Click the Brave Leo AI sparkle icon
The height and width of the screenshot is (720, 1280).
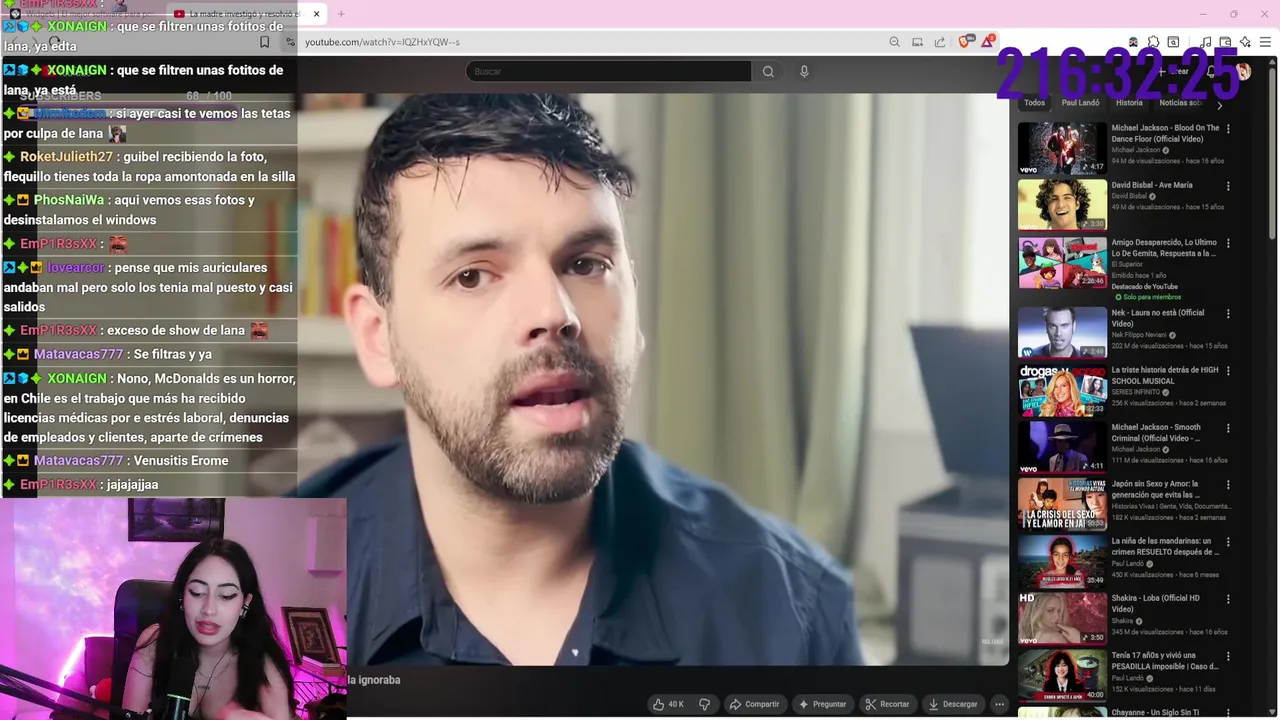point(1245,42)
